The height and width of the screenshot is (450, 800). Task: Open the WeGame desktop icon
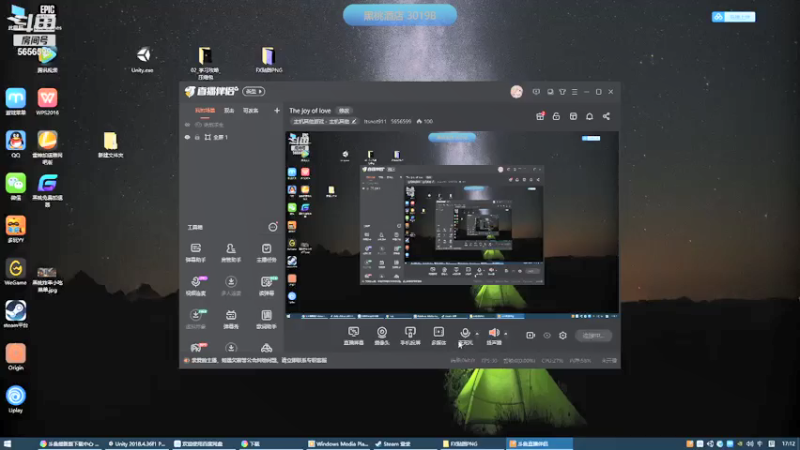coord(16,271)
